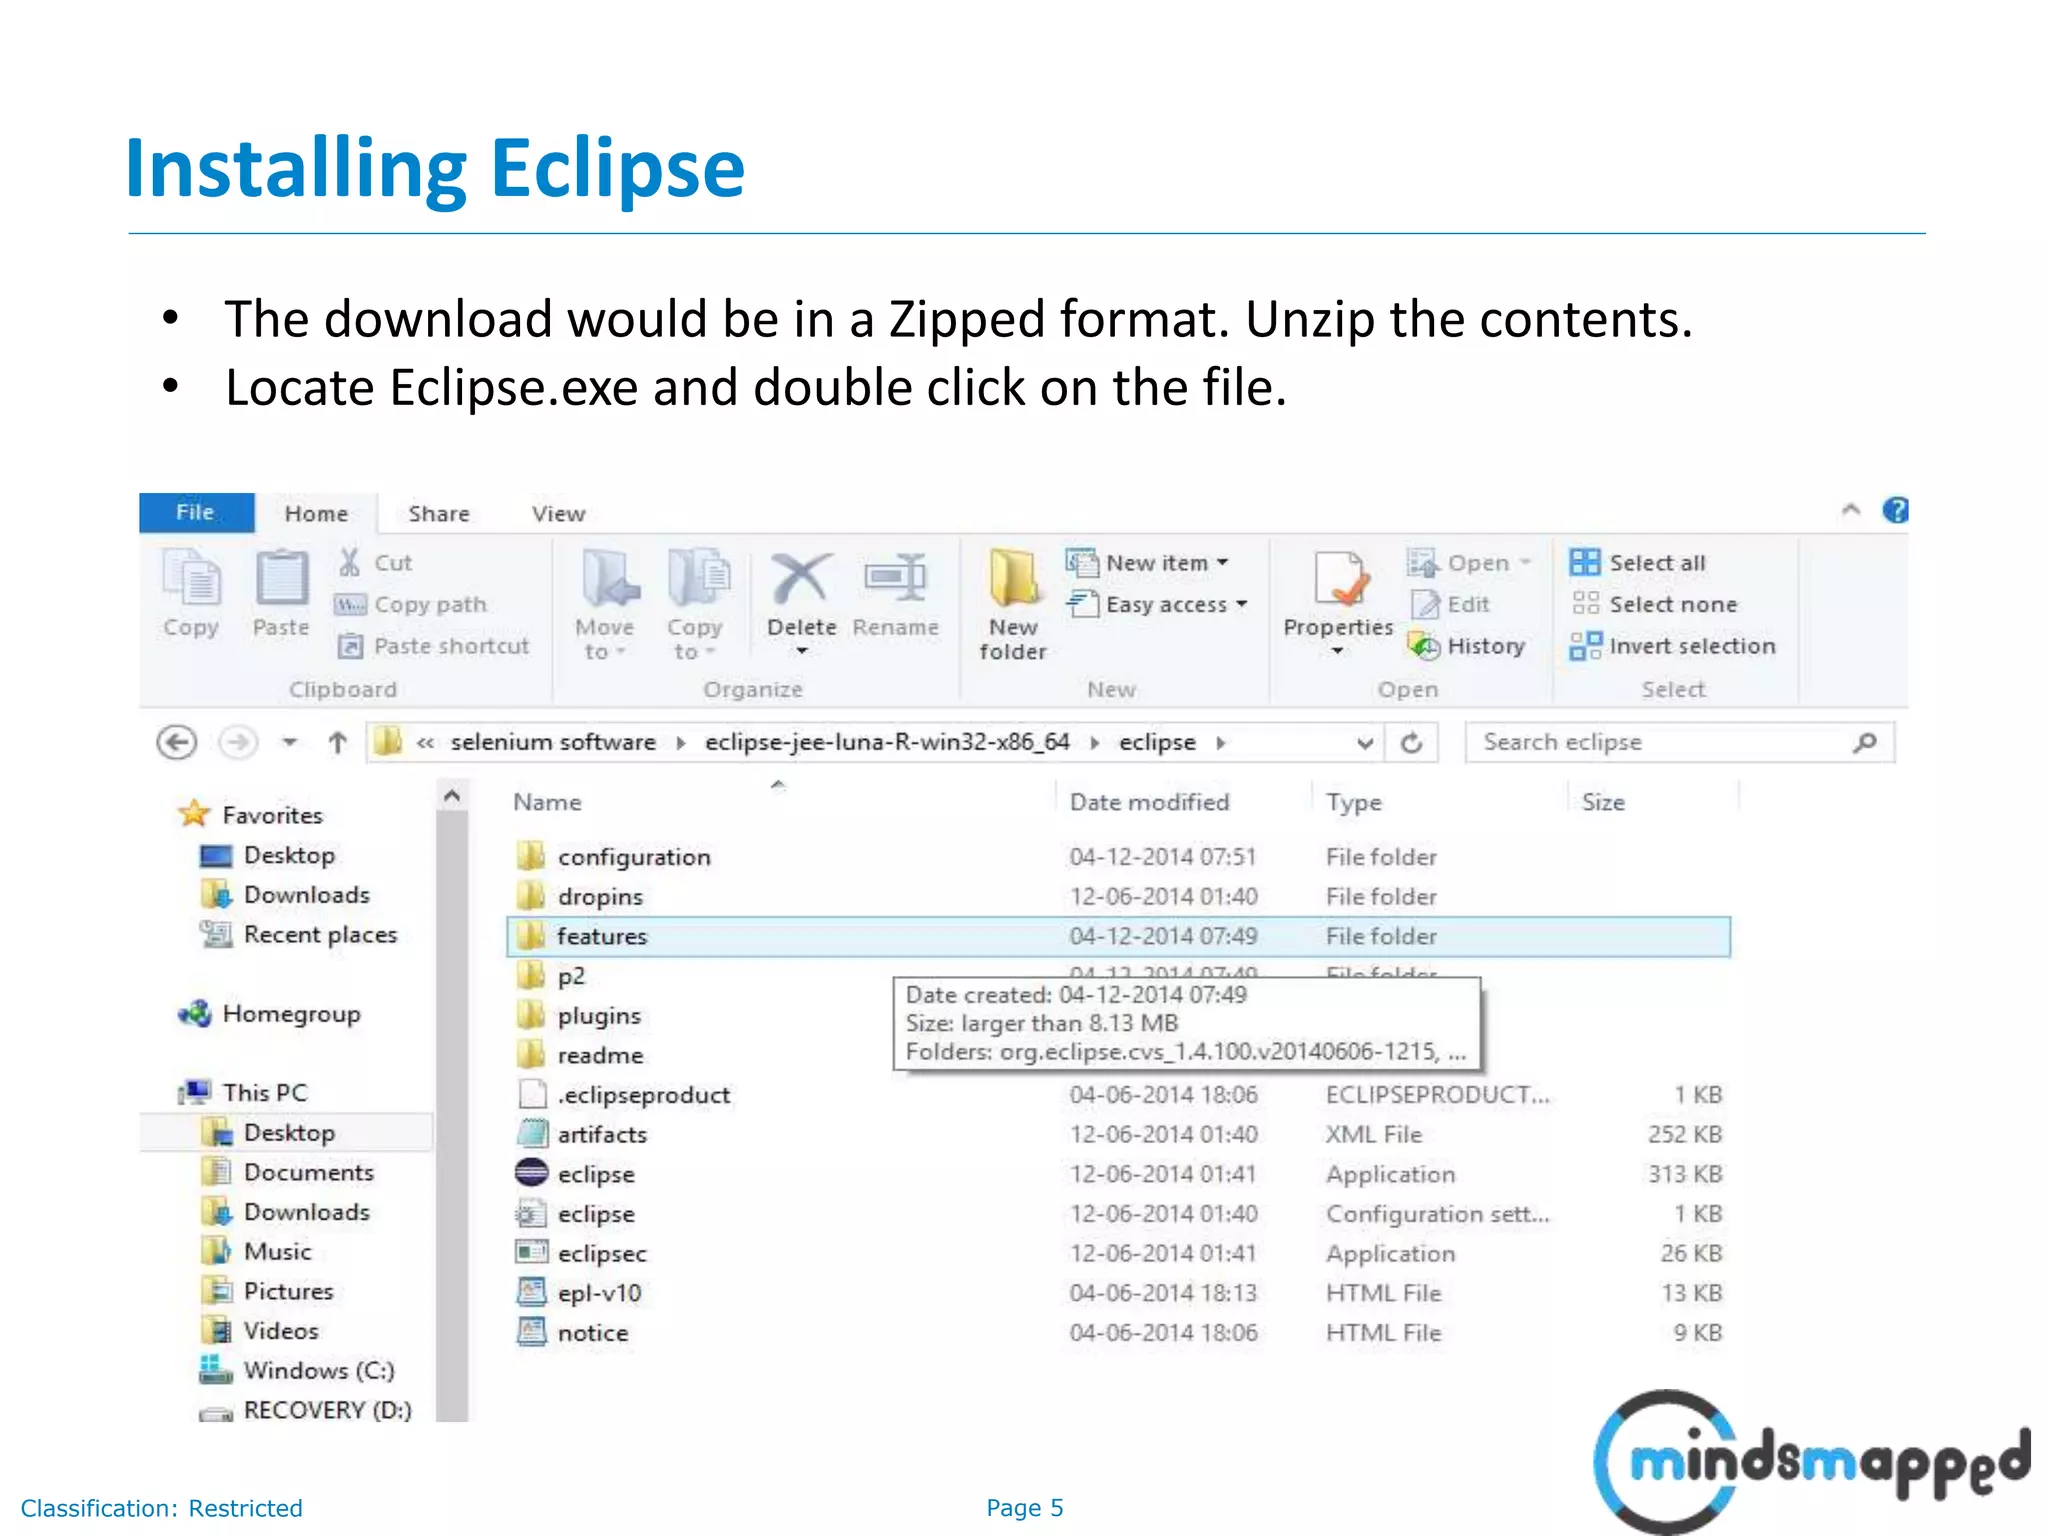Select the artifacts XML file
Image resolution: width=2048 pixels, height=1536 pixels.
coord(1119,1135)
